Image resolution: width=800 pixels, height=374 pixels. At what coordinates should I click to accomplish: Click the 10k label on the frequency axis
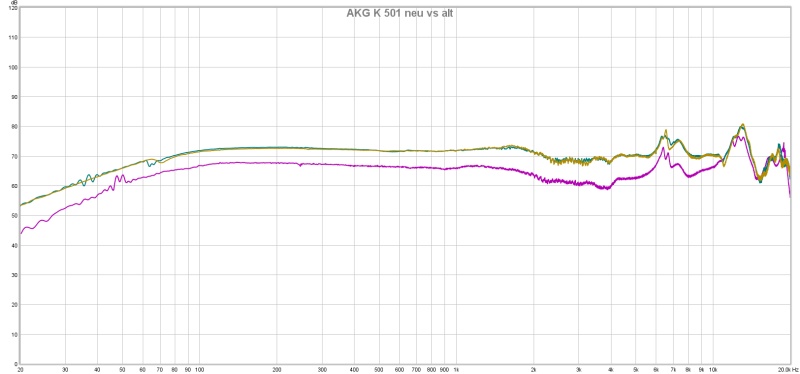713,369
